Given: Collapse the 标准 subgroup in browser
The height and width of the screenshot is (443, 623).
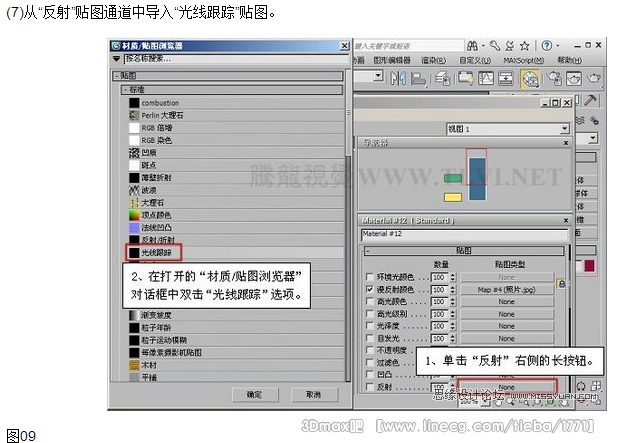Looking at the screenshot, I should (x=232, y=90).
